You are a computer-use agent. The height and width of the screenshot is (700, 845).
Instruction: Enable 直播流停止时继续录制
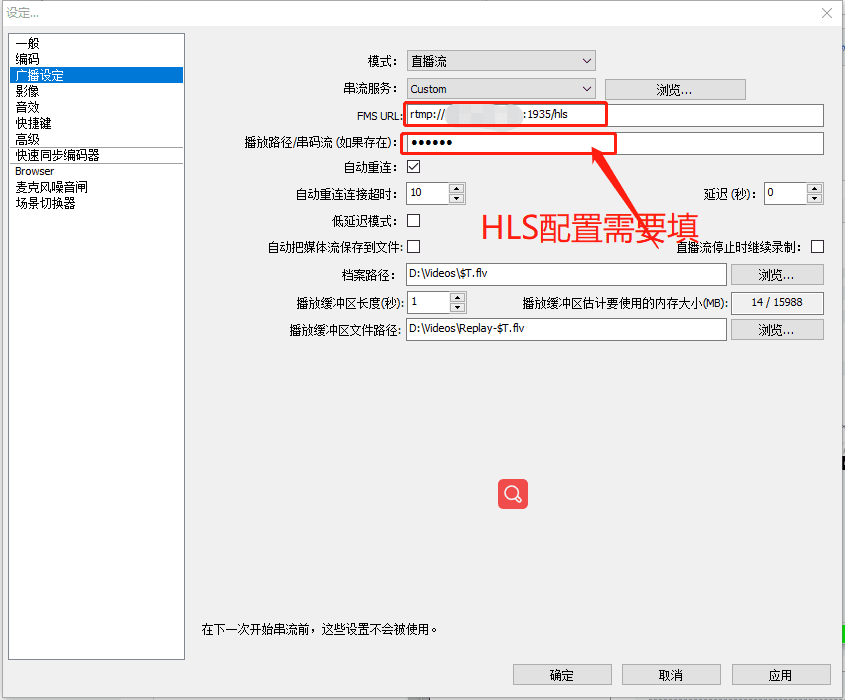tap(817, 245)
